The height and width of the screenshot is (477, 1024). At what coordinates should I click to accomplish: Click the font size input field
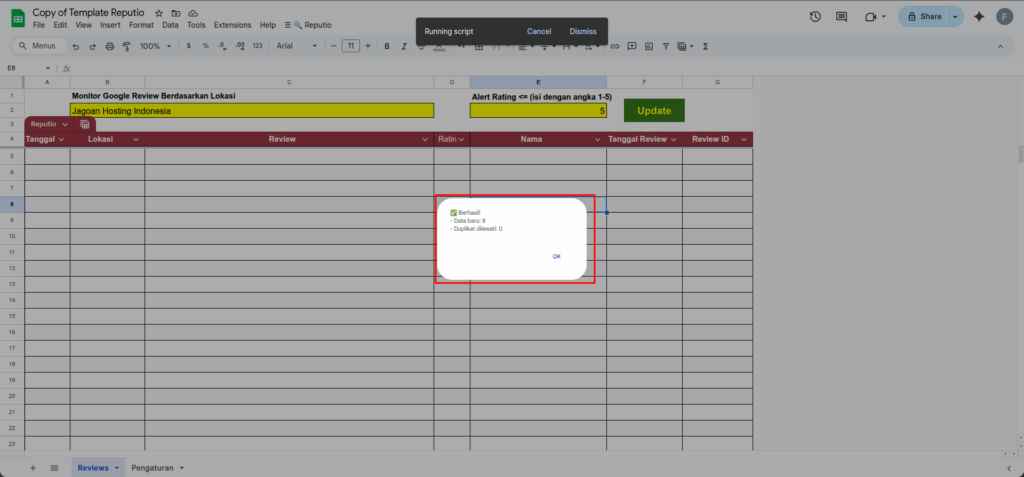tap(350, 46)
